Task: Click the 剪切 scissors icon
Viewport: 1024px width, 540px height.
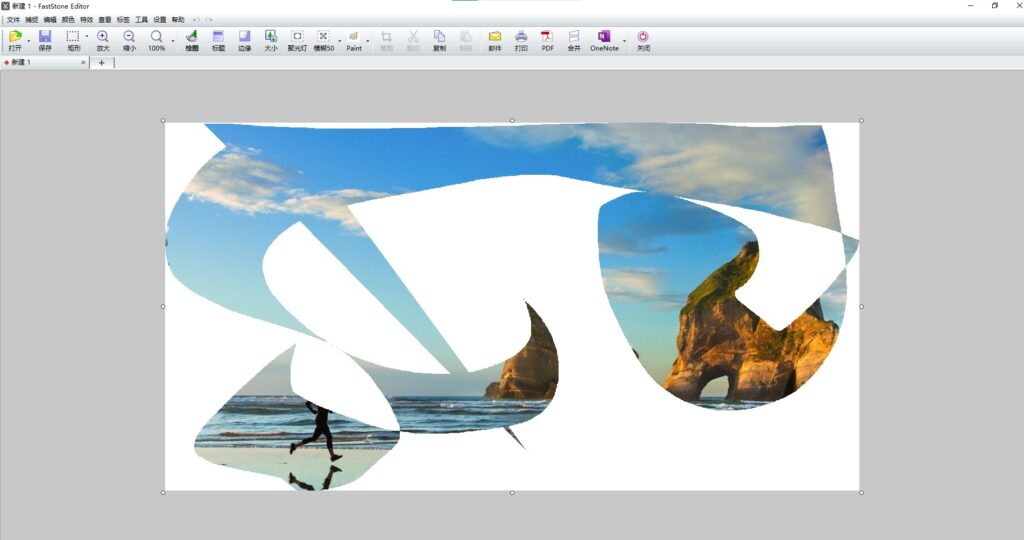Action: point(413,40)
